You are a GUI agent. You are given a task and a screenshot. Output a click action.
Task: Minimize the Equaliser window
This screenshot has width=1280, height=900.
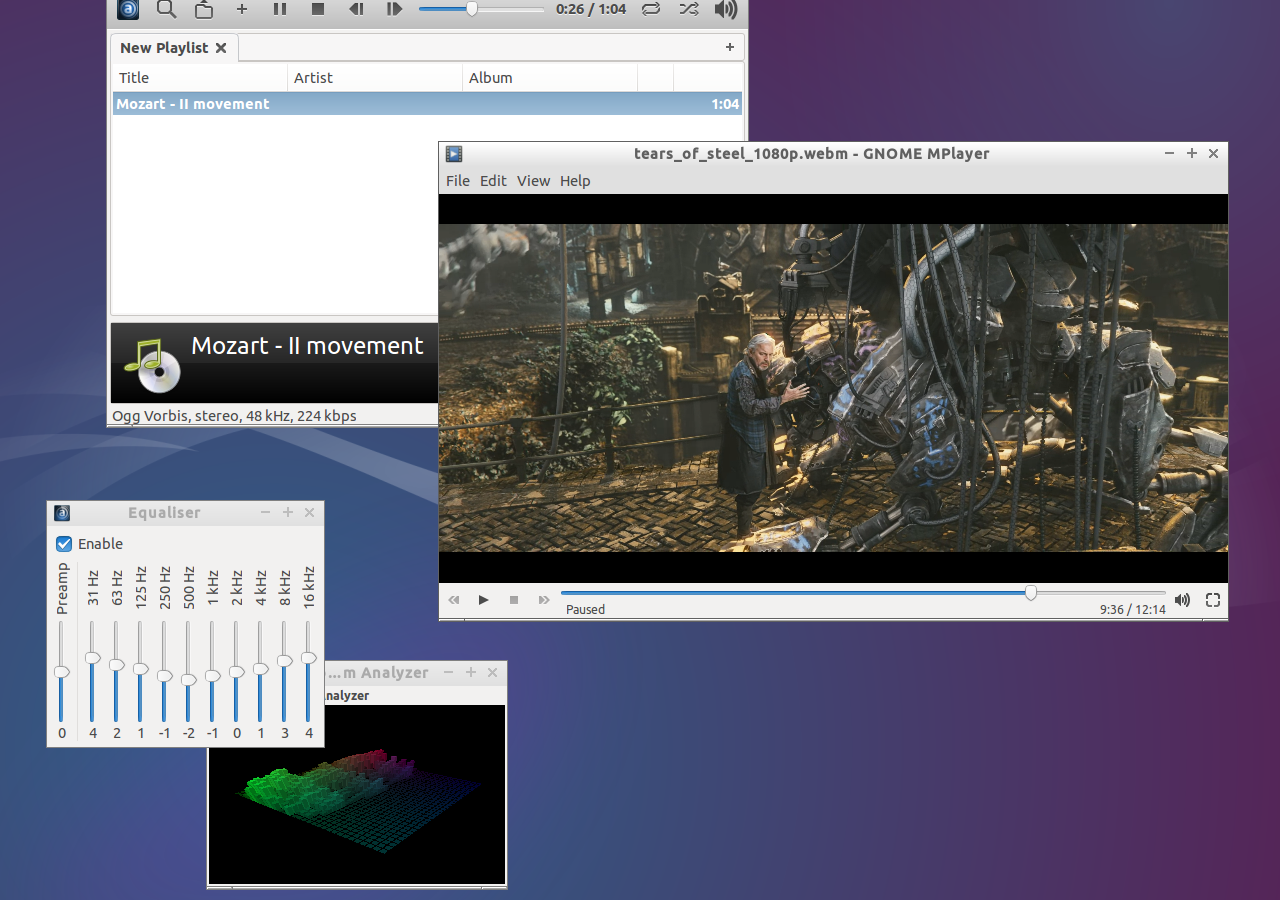click(266, 513)
